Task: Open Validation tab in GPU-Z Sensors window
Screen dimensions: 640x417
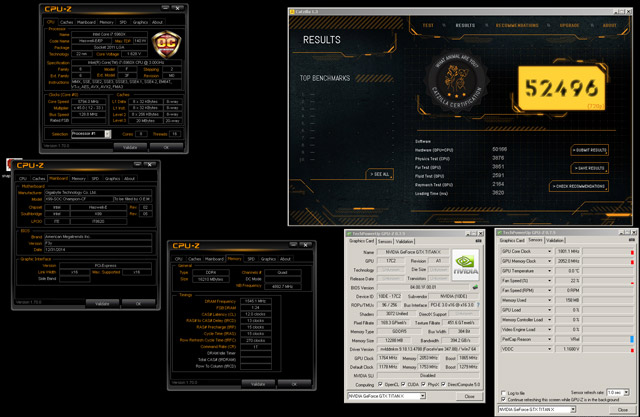Action: 554,241
